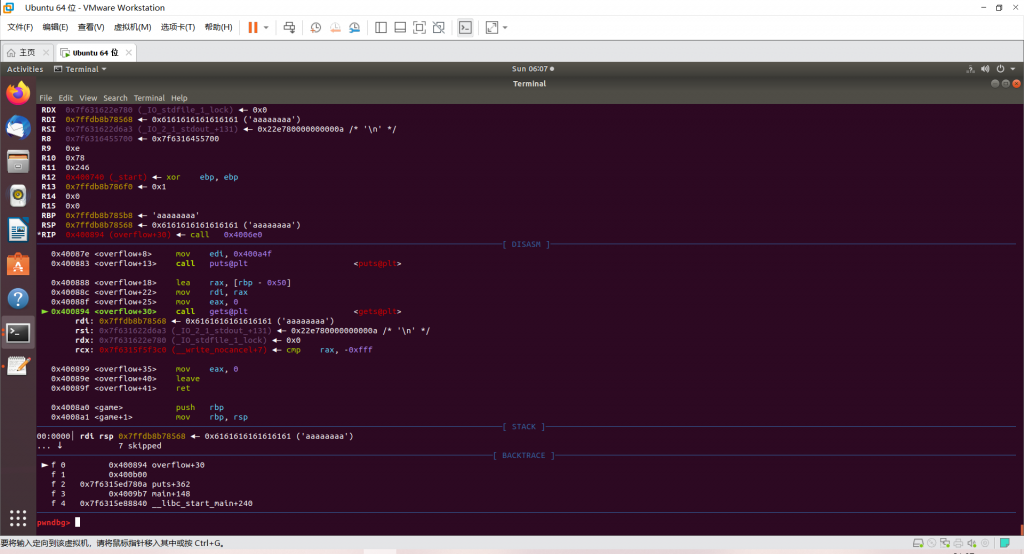Image resolution: width=1024 pixels, height=554 pixels.
Task: Close the 主页 tab
Action: click(x=46, y=52)
